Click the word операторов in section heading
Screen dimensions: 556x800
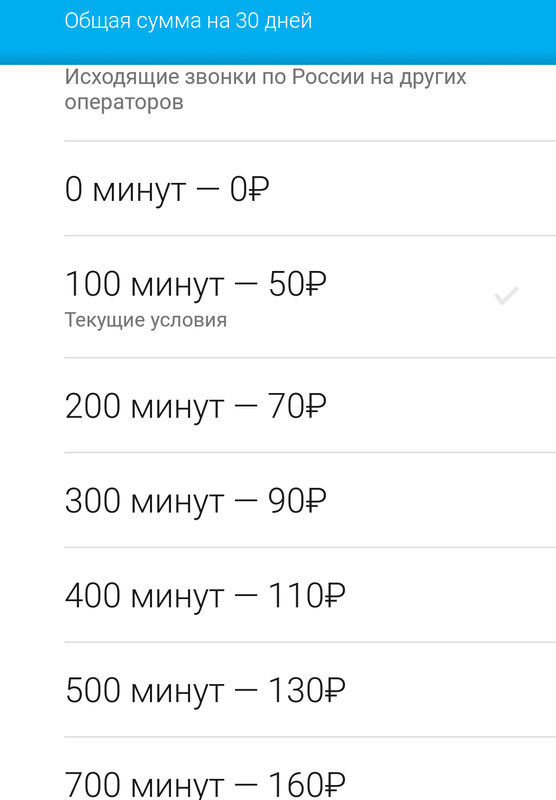pyautogui.click(x=124, y=102)
